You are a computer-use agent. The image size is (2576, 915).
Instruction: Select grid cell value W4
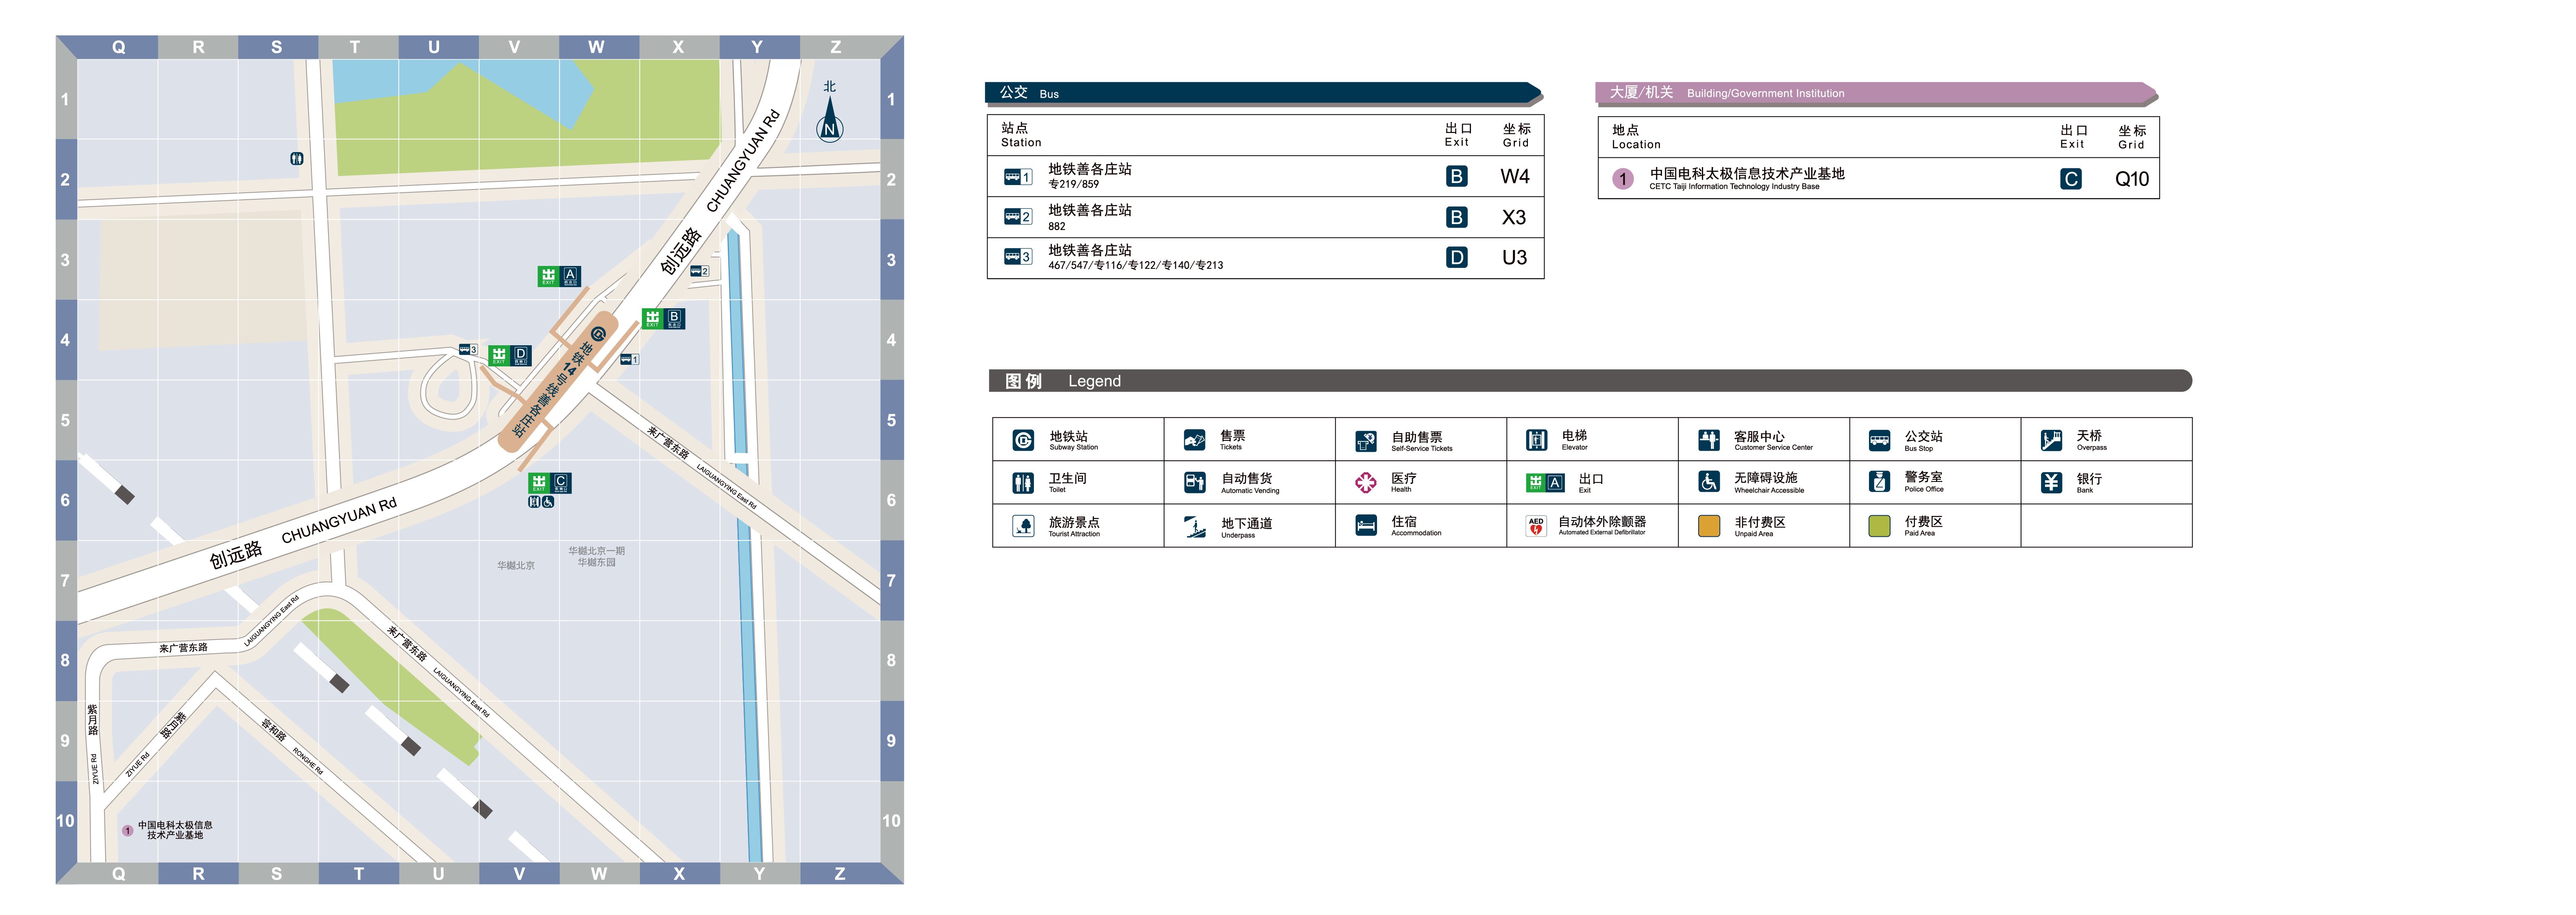[1515, 177]
